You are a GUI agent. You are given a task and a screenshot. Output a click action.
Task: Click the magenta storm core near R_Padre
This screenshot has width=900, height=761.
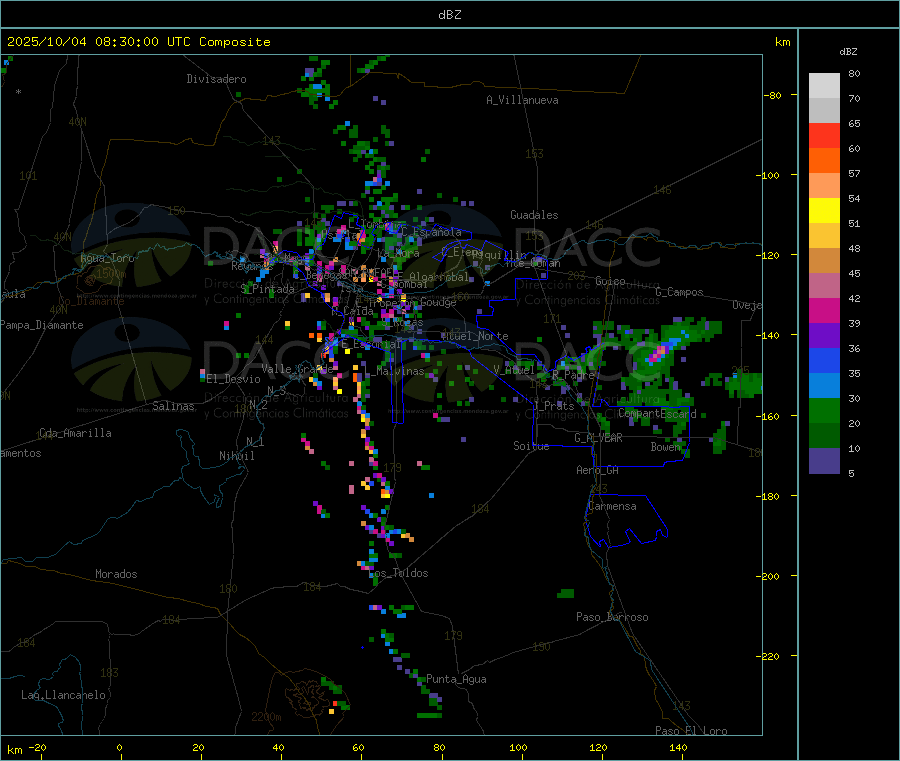pos(656,354)
